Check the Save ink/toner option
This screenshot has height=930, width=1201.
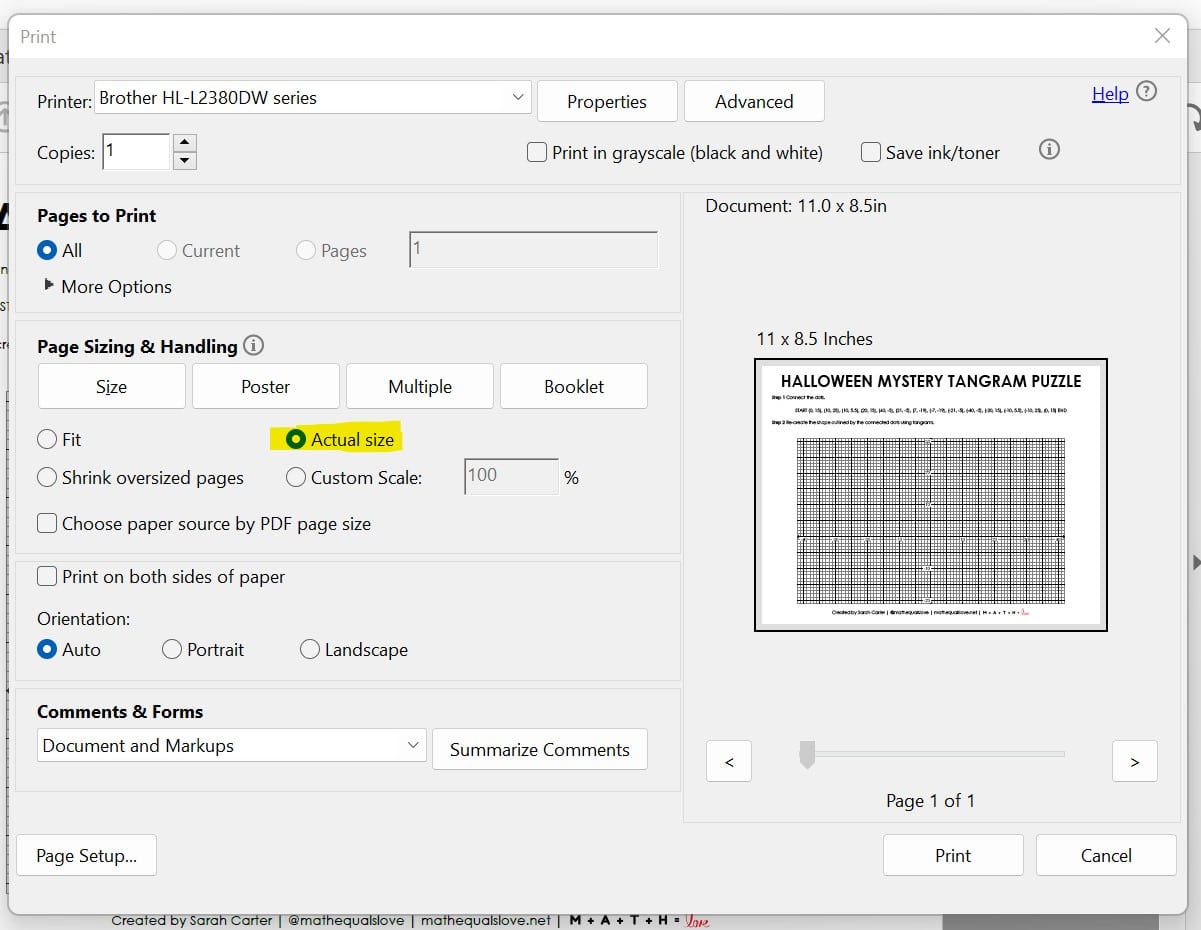(871, 153)
